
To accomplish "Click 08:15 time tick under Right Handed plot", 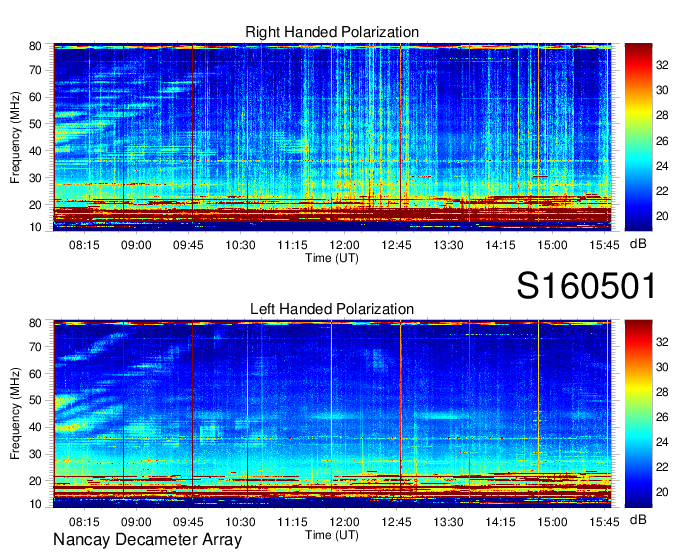I will tap(84, 245).
